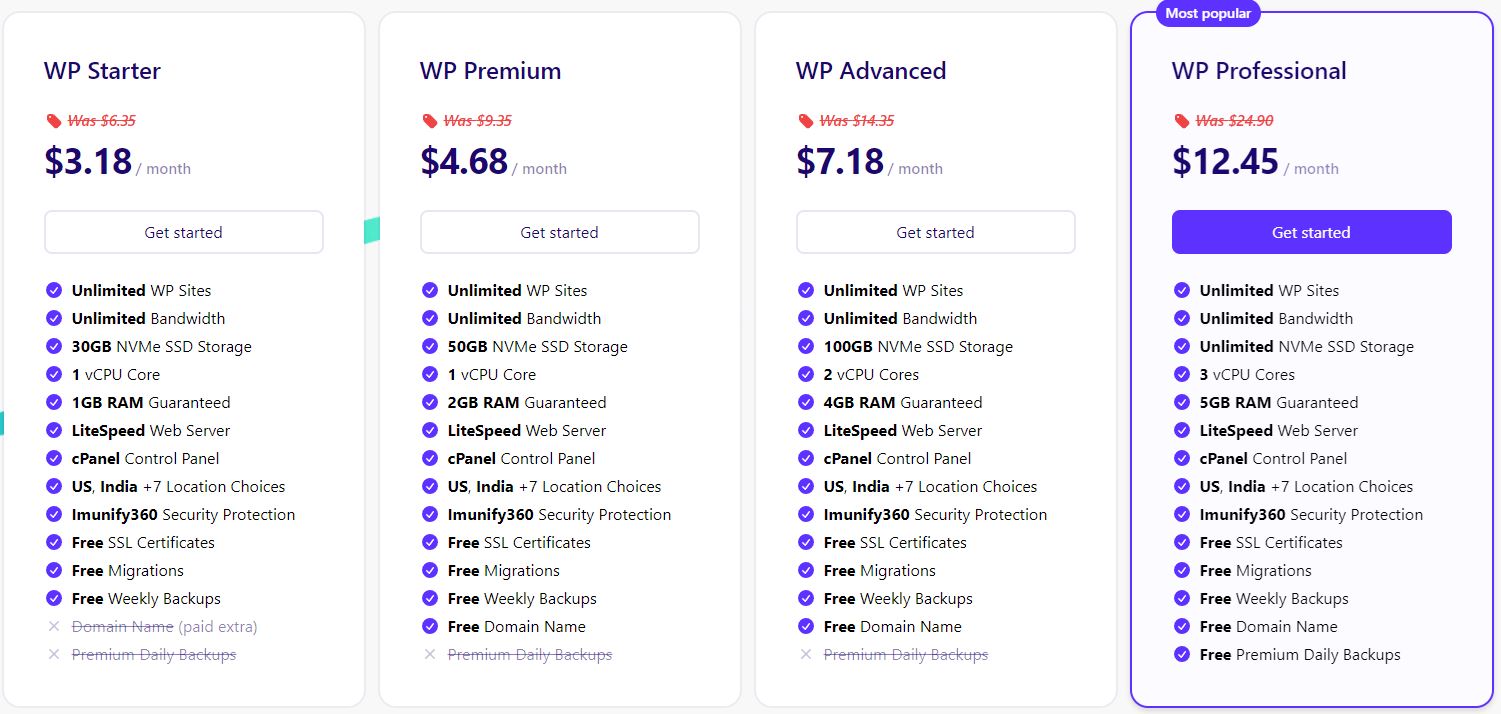Click checkmark icon beside 30GB NVMe SSD Storage
This screenshot has height=714, width=1501.
(54, 346)
